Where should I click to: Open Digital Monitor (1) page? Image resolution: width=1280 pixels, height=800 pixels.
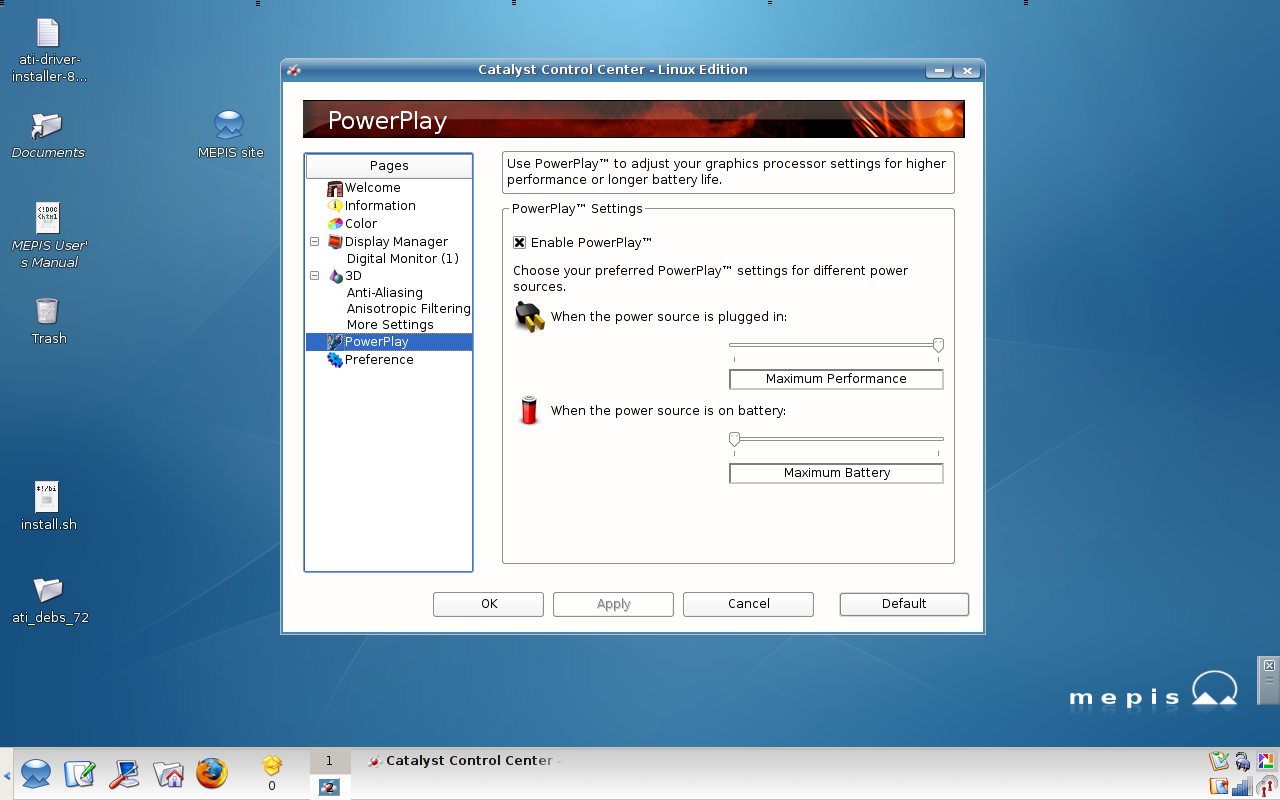pyautogui.click(x=403, y=259)
